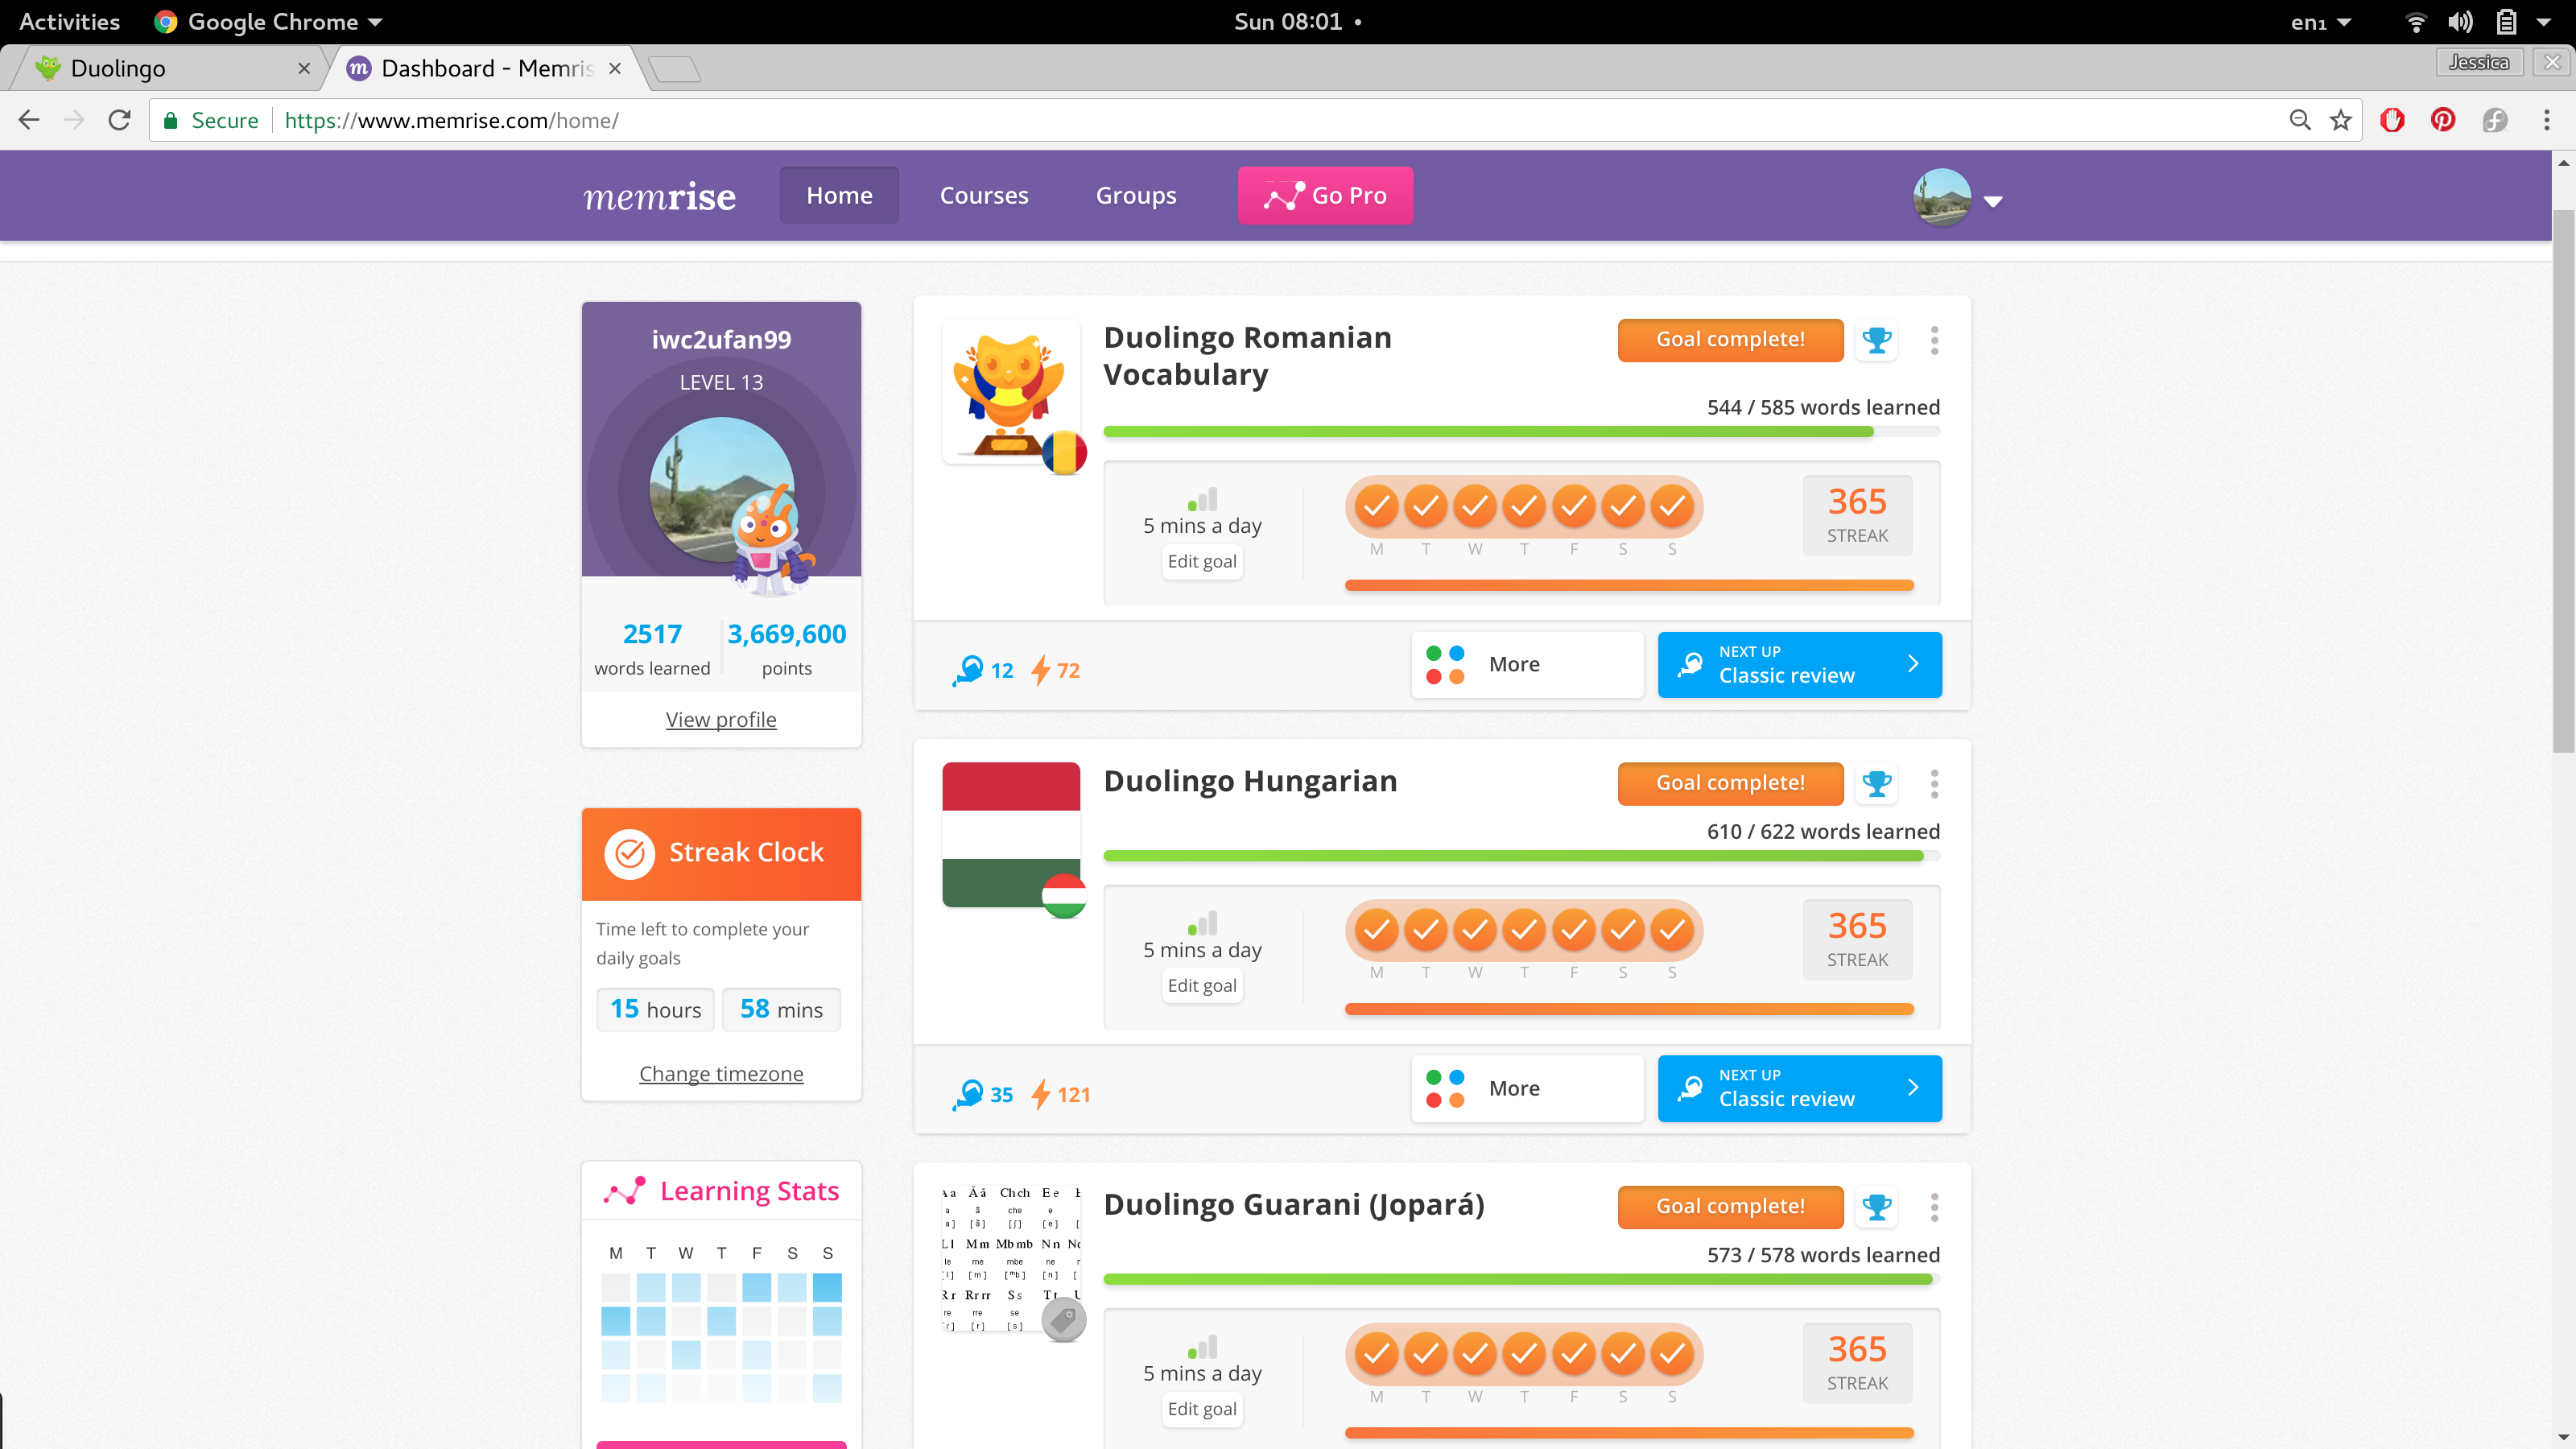
Task: Open three-dot options for Duolingo Guaraní course
Action: 1934,1207
